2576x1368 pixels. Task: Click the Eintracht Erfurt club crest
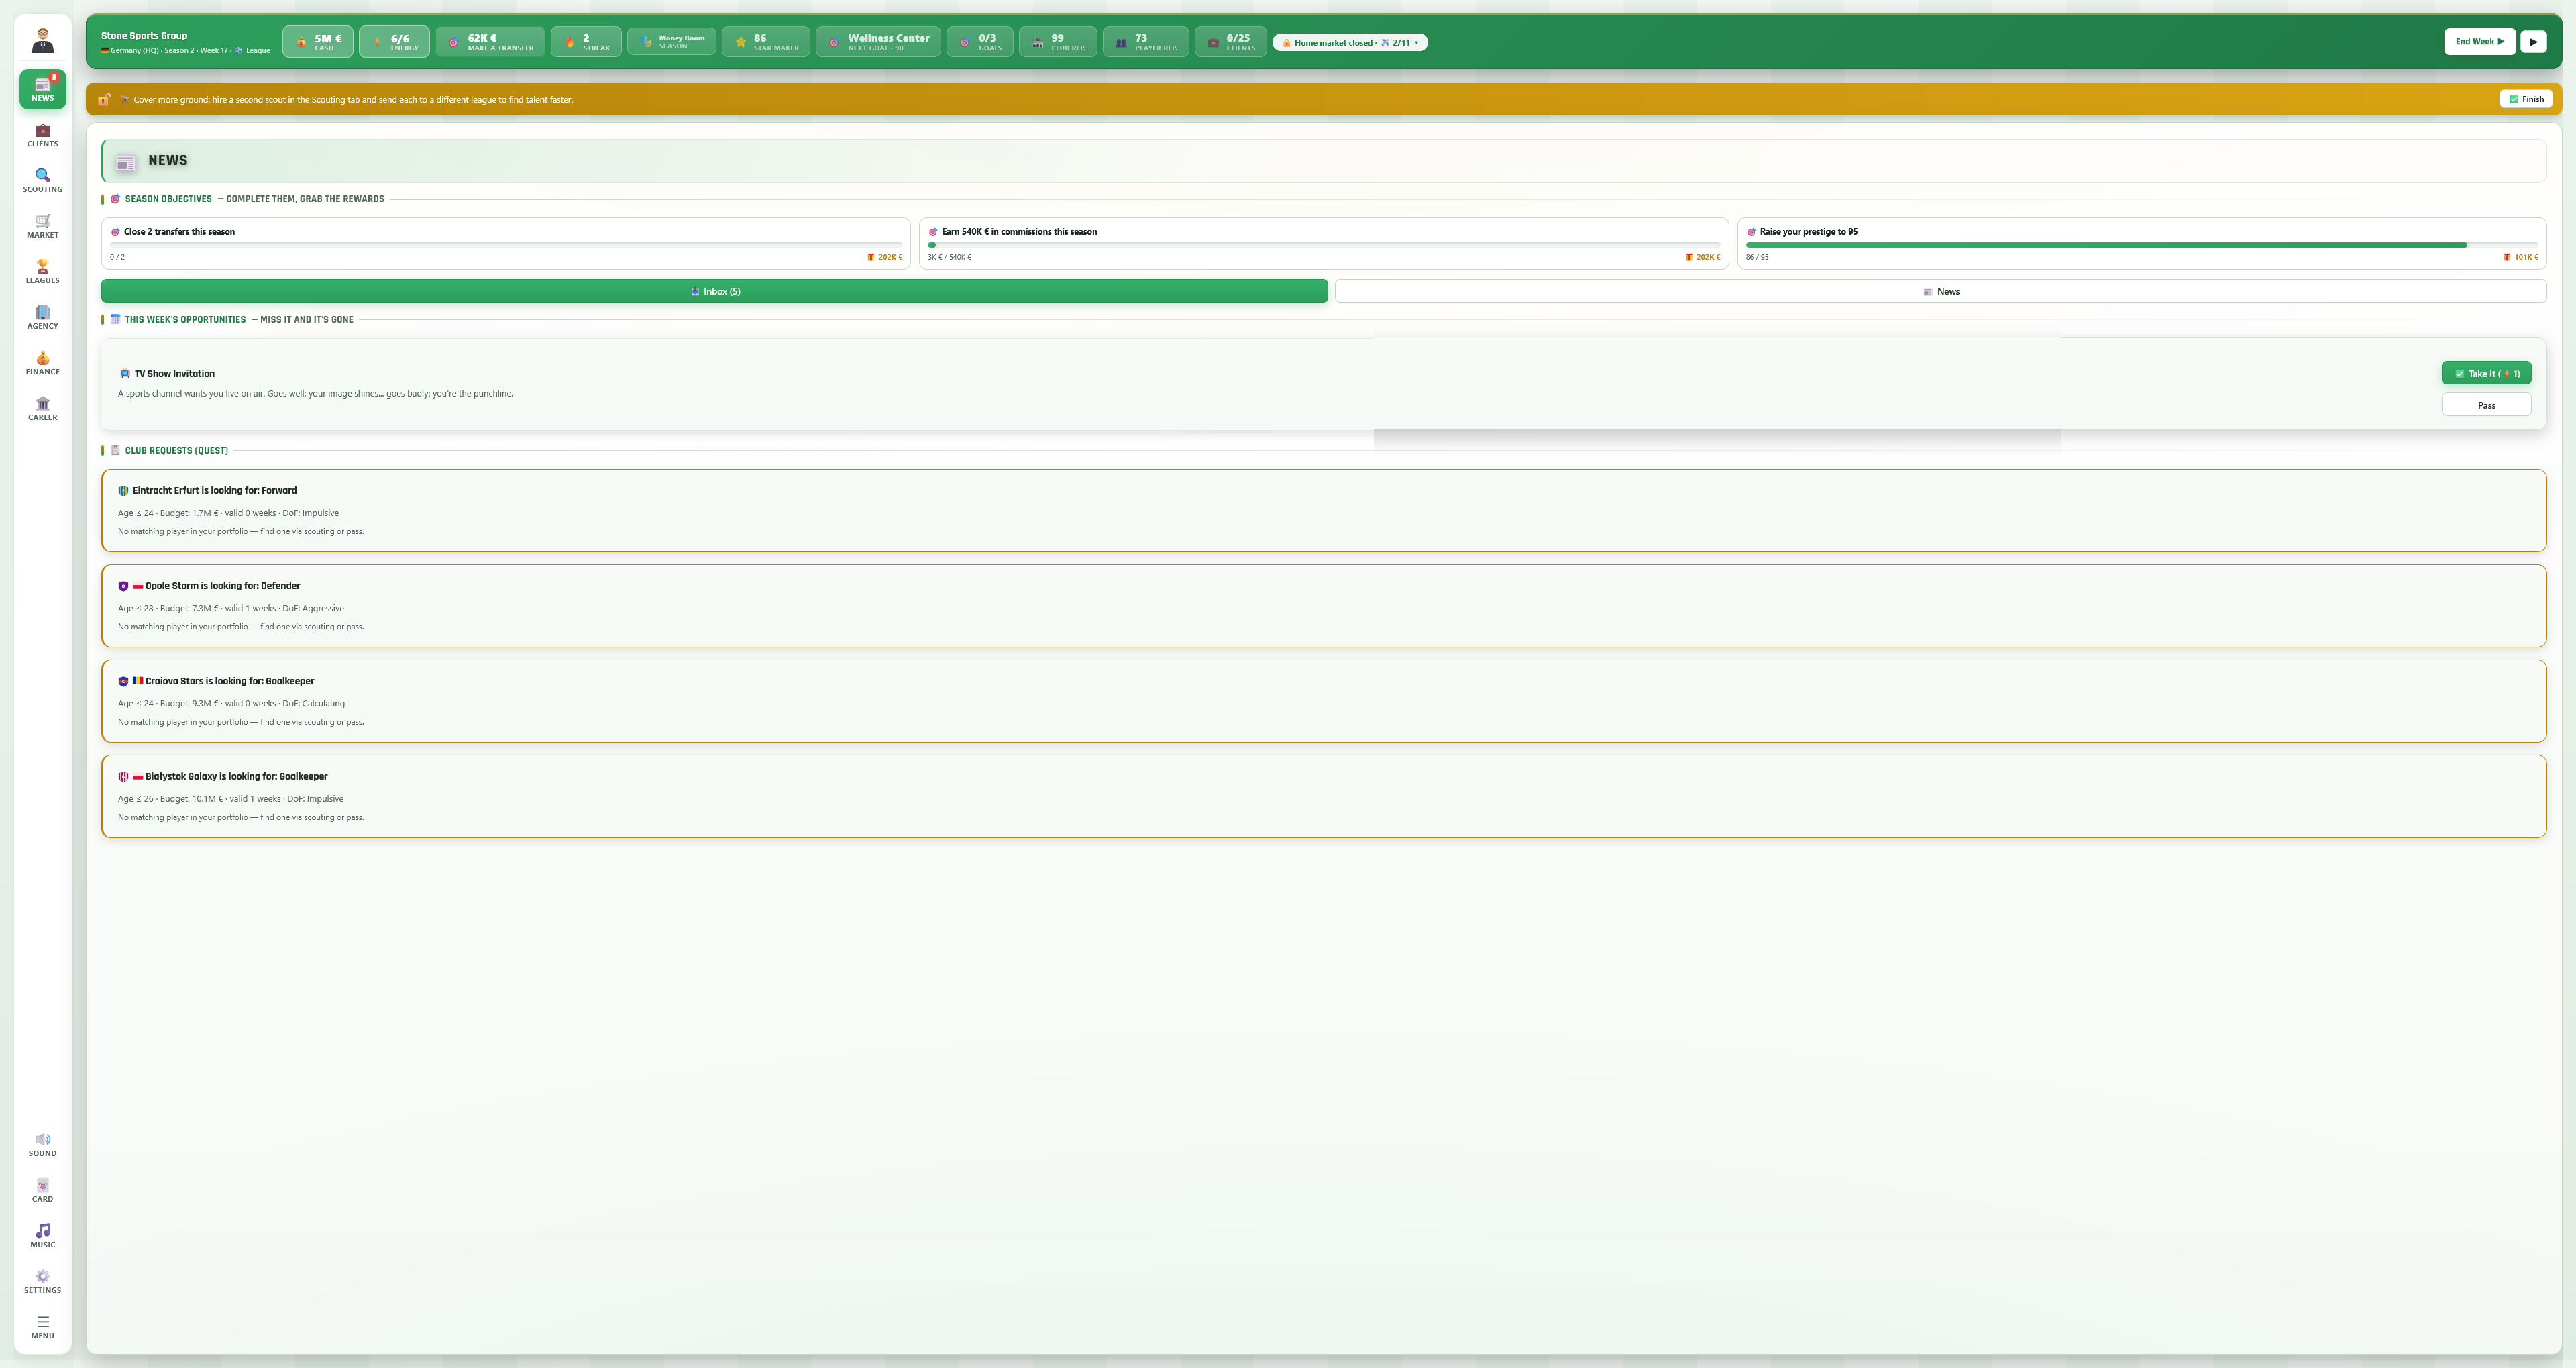123,491
